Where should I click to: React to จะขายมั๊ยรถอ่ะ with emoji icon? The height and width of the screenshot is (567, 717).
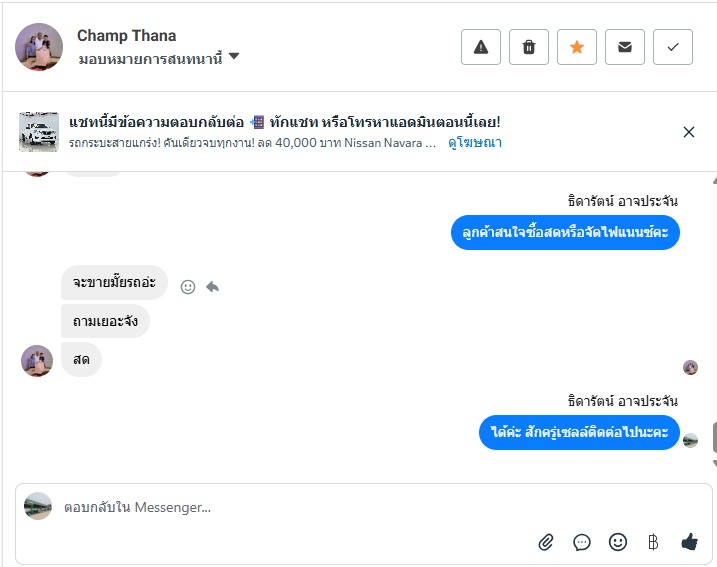click(188, 287)
